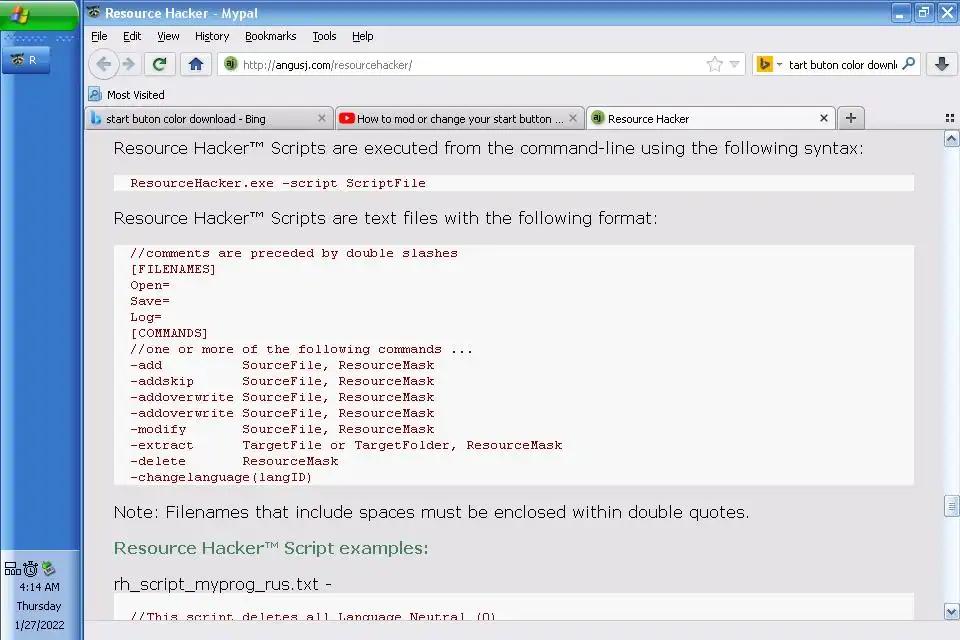Open the Help menu
The image size is (960, 640).
pos(362,36)
